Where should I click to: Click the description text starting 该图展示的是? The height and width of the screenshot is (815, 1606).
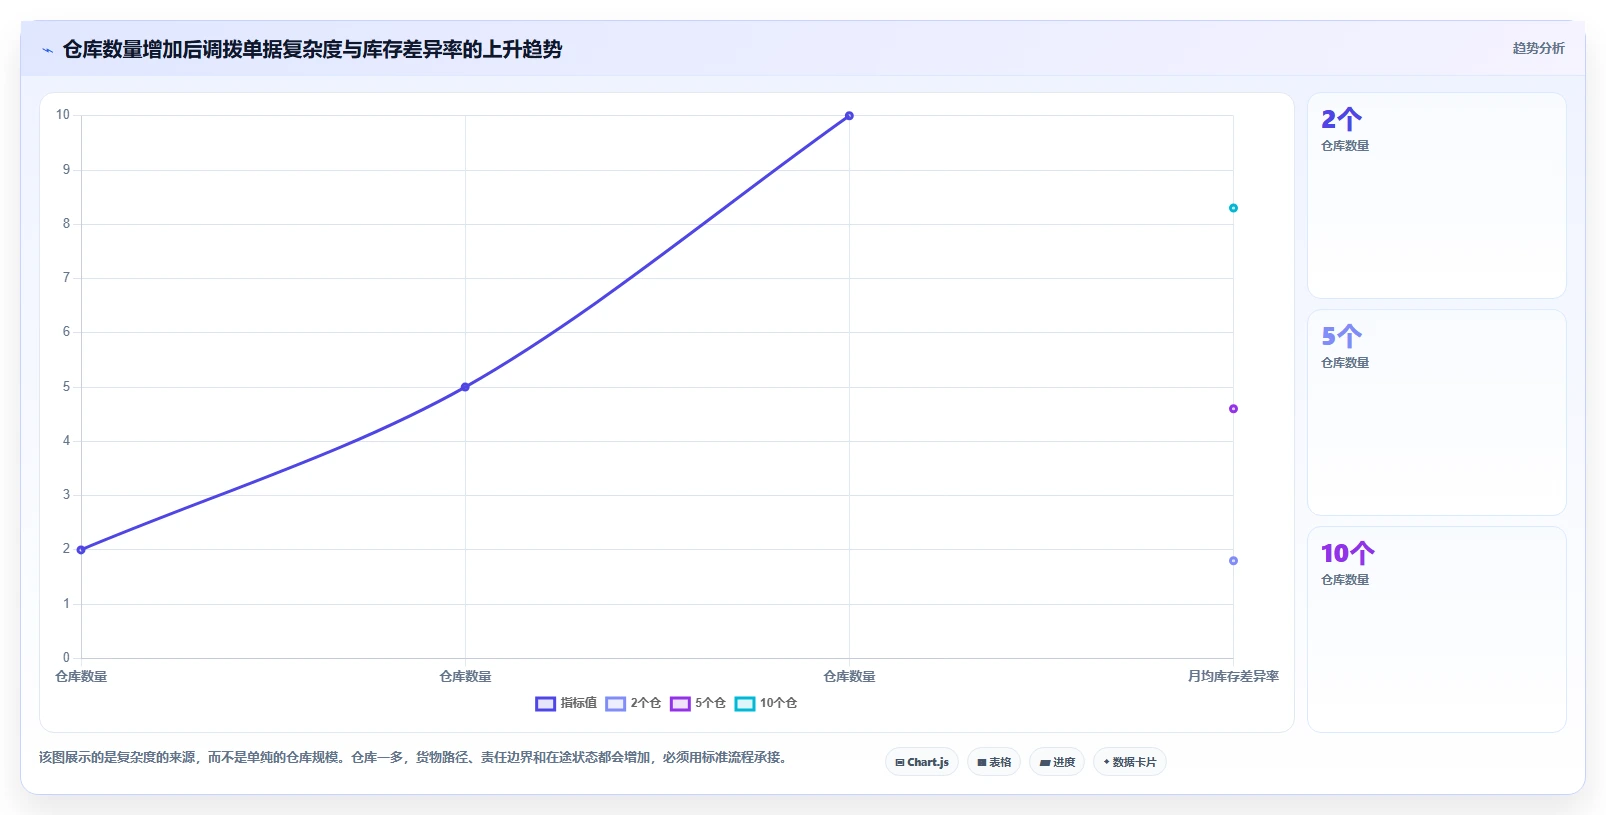(x=415, y=758)
